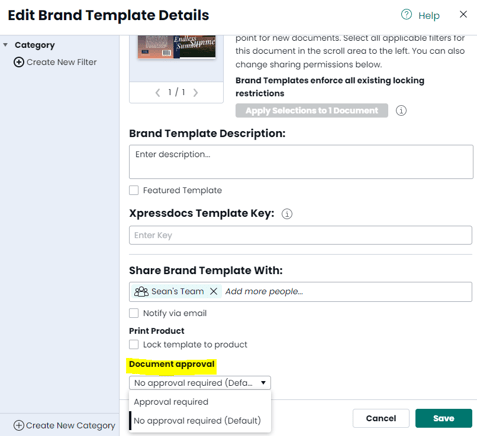Click the plus icon beside Create New Filter
Viewport: 477px width, 436px height.
click(x=19, y=62)
